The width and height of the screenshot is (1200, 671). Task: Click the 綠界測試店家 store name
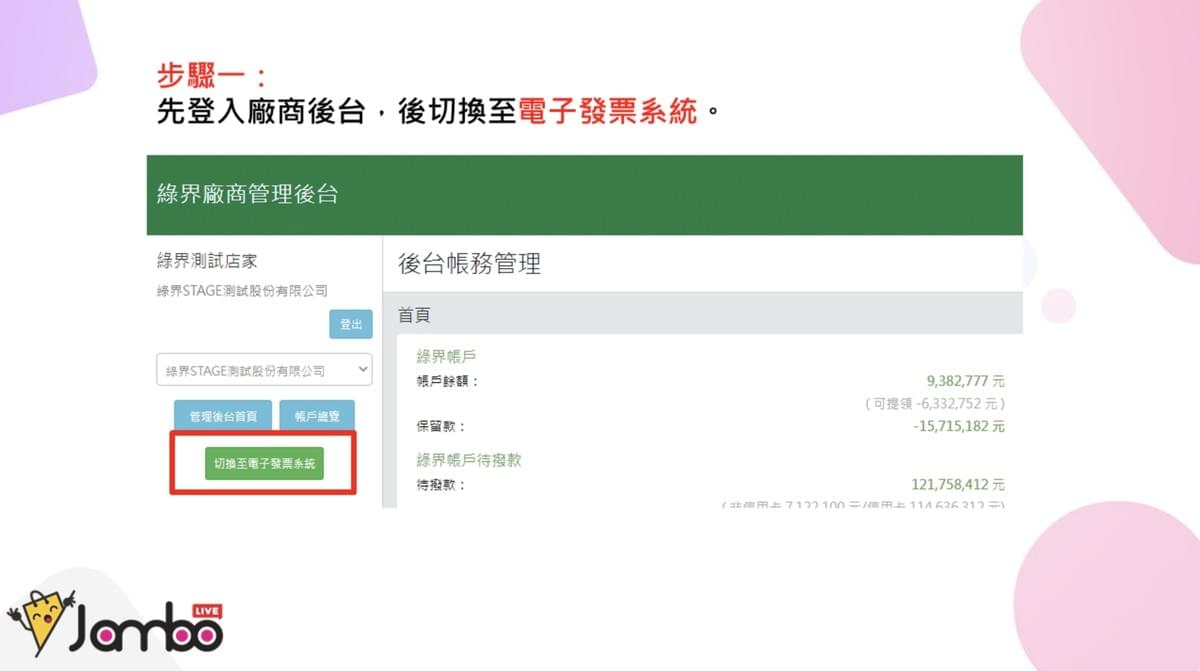[207, 260]
